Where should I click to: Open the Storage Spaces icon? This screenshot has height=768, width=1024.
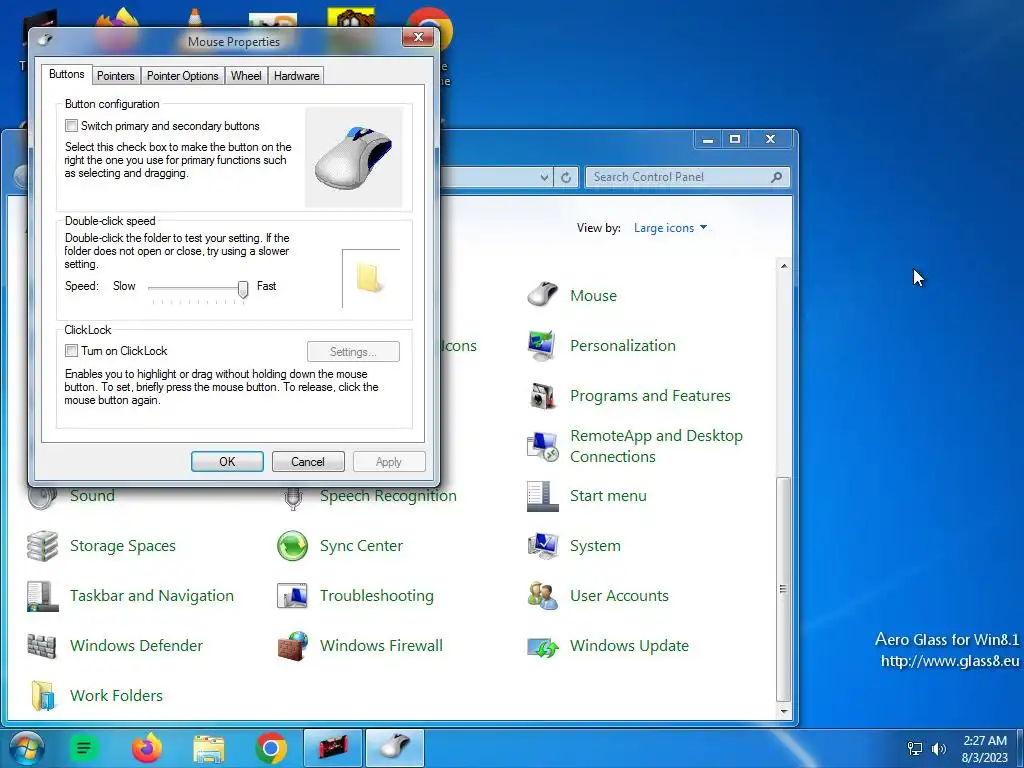[42, 546]
